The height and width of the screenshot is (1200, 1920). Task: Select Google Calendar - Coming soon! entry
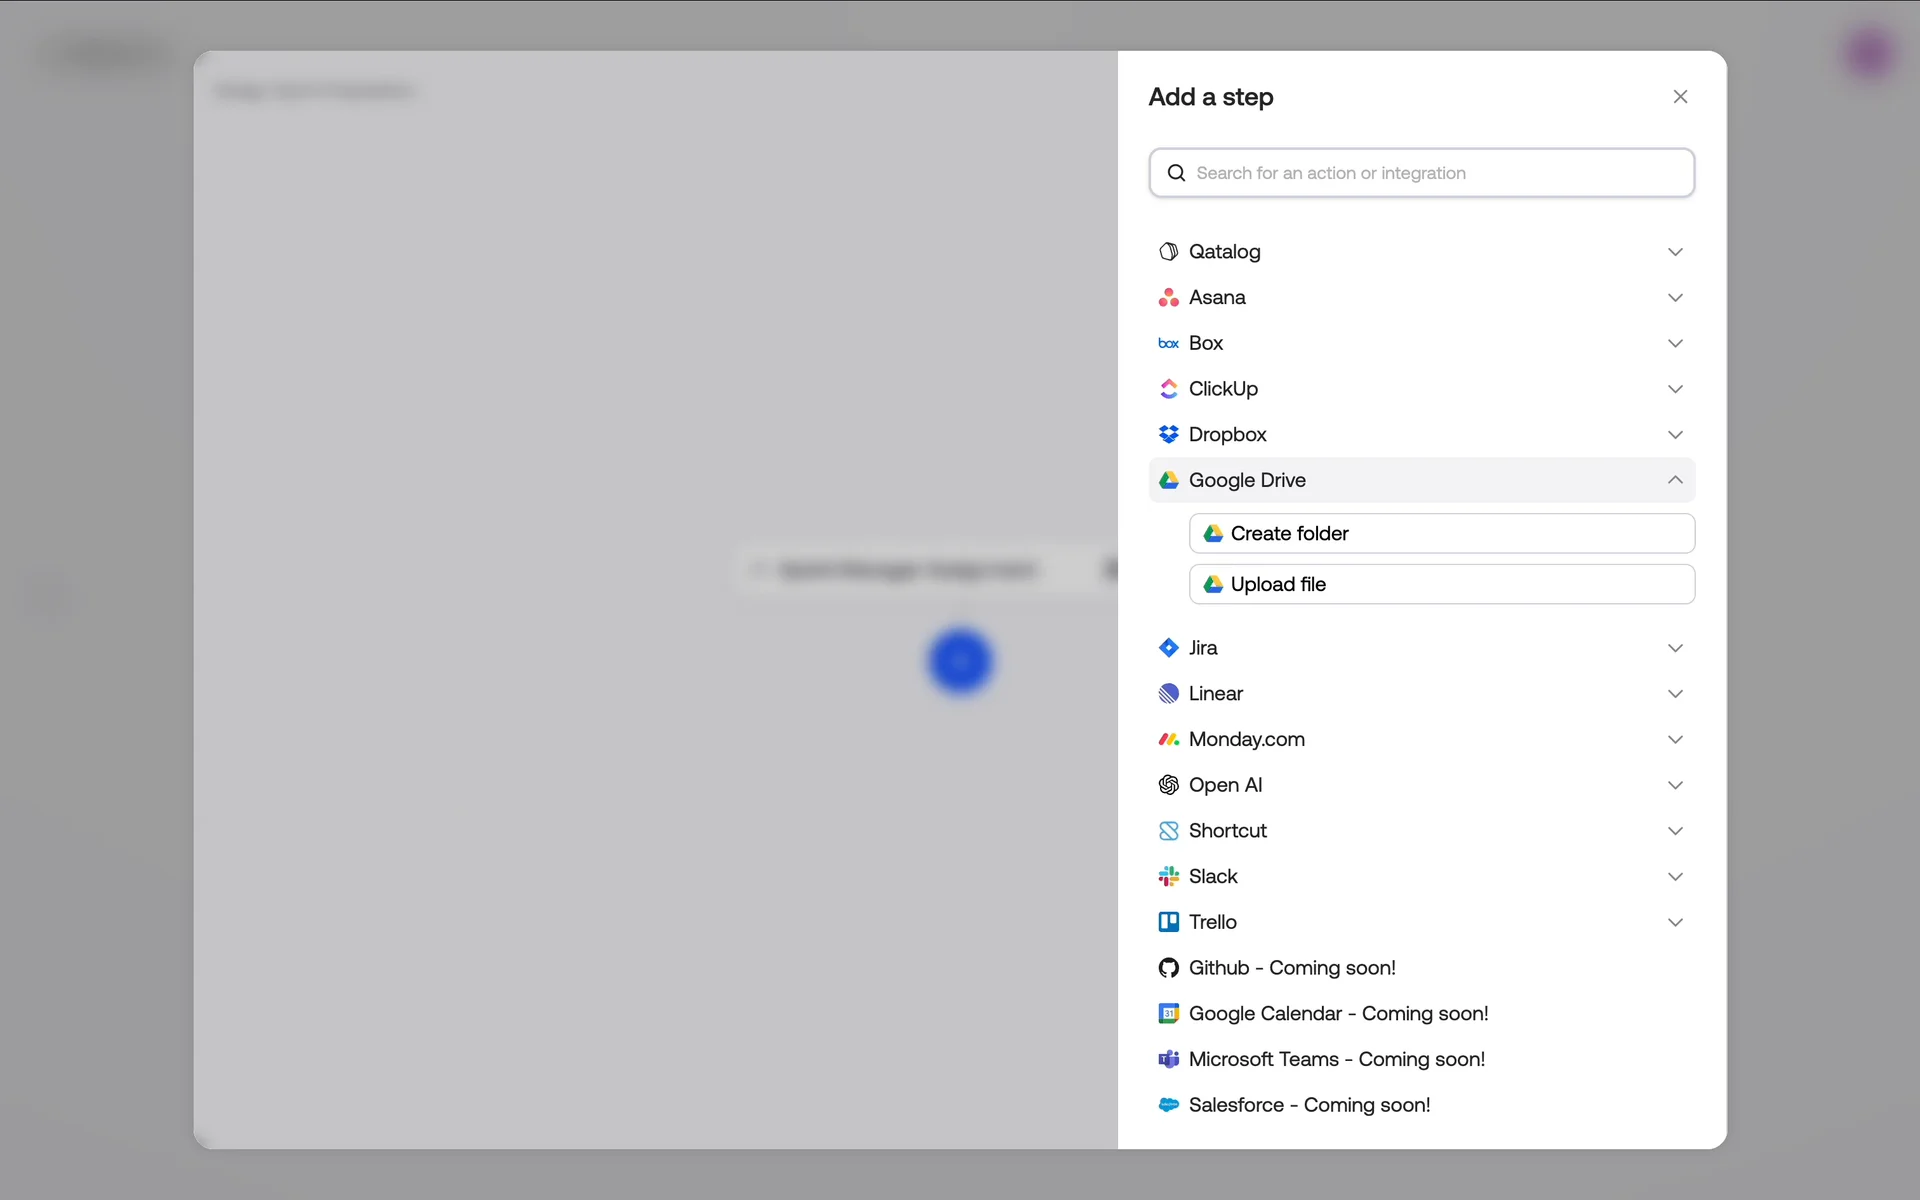coord(1337,1014)
